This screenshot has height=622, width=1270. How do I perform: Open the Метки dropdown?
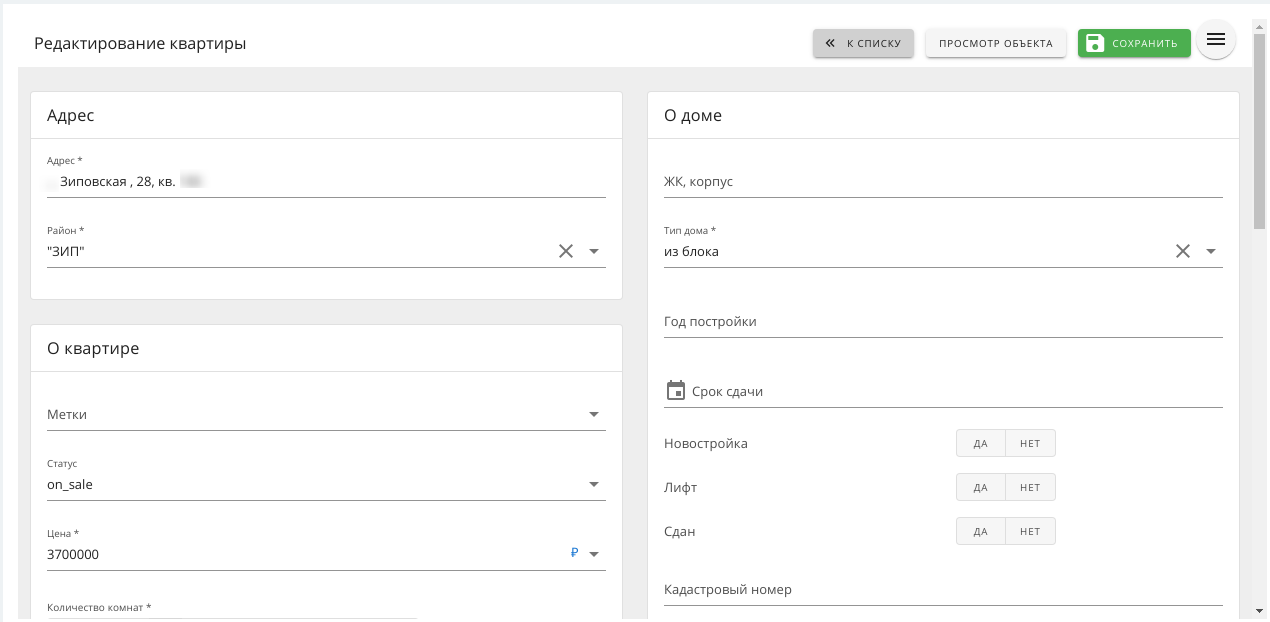594,414
